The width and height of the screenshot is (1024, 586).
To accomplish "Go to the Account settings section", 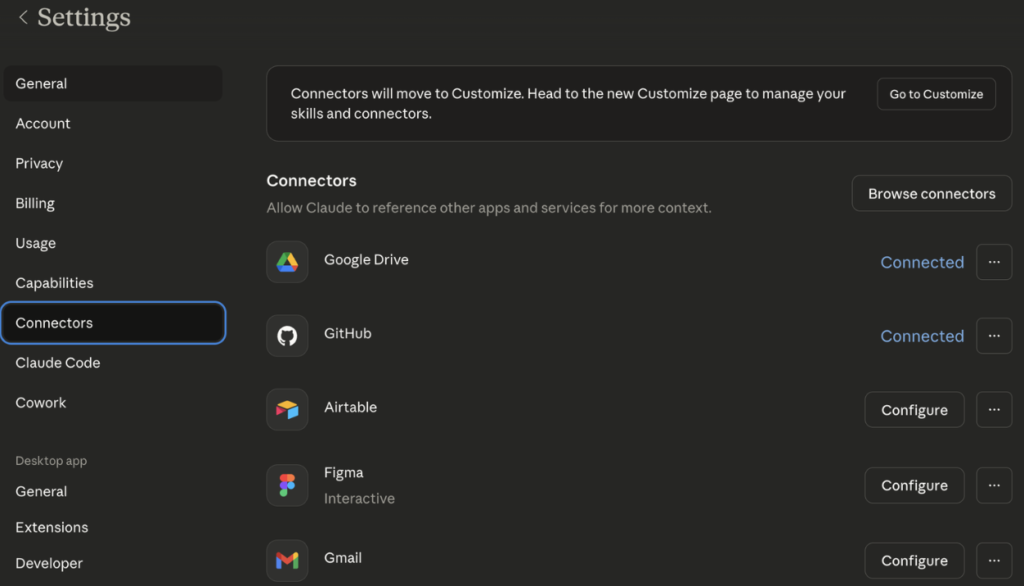I will [43, 124].
